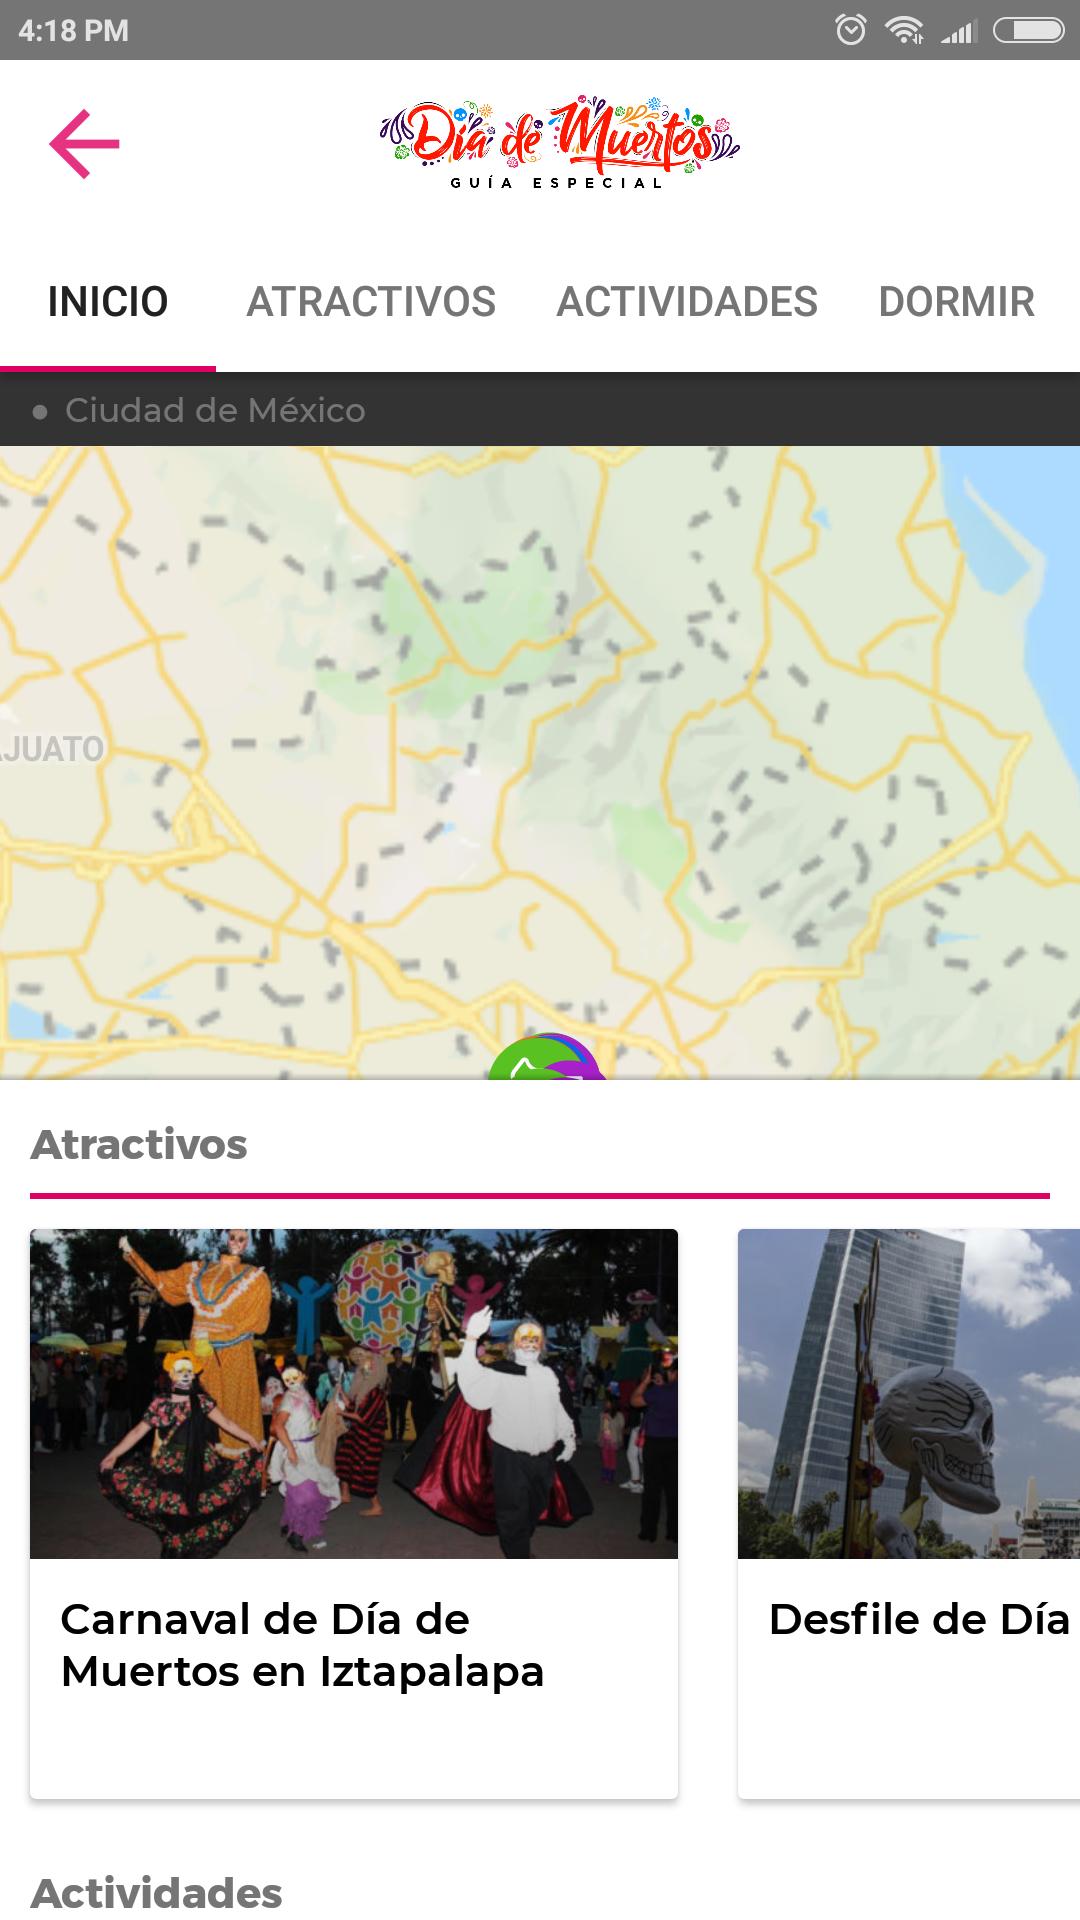Open the Día de Muertos logo

pyautogui.click(x=560, y=143)
